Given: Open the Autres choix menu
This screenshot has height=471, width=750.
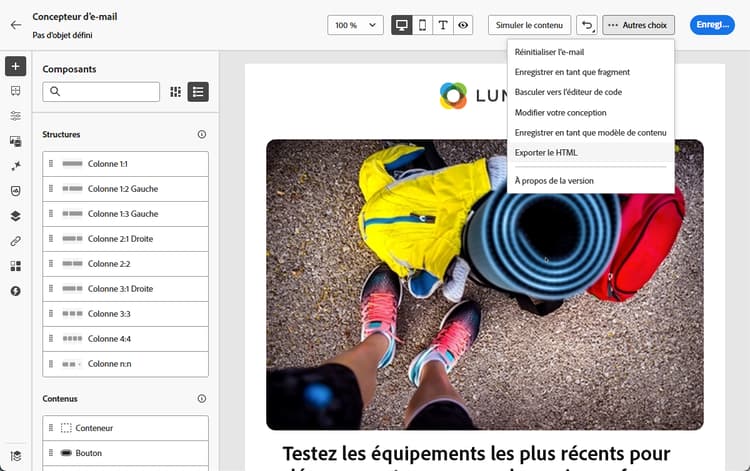Looking at the screenshot, I should pyautogui.click(x=639, y=25).
